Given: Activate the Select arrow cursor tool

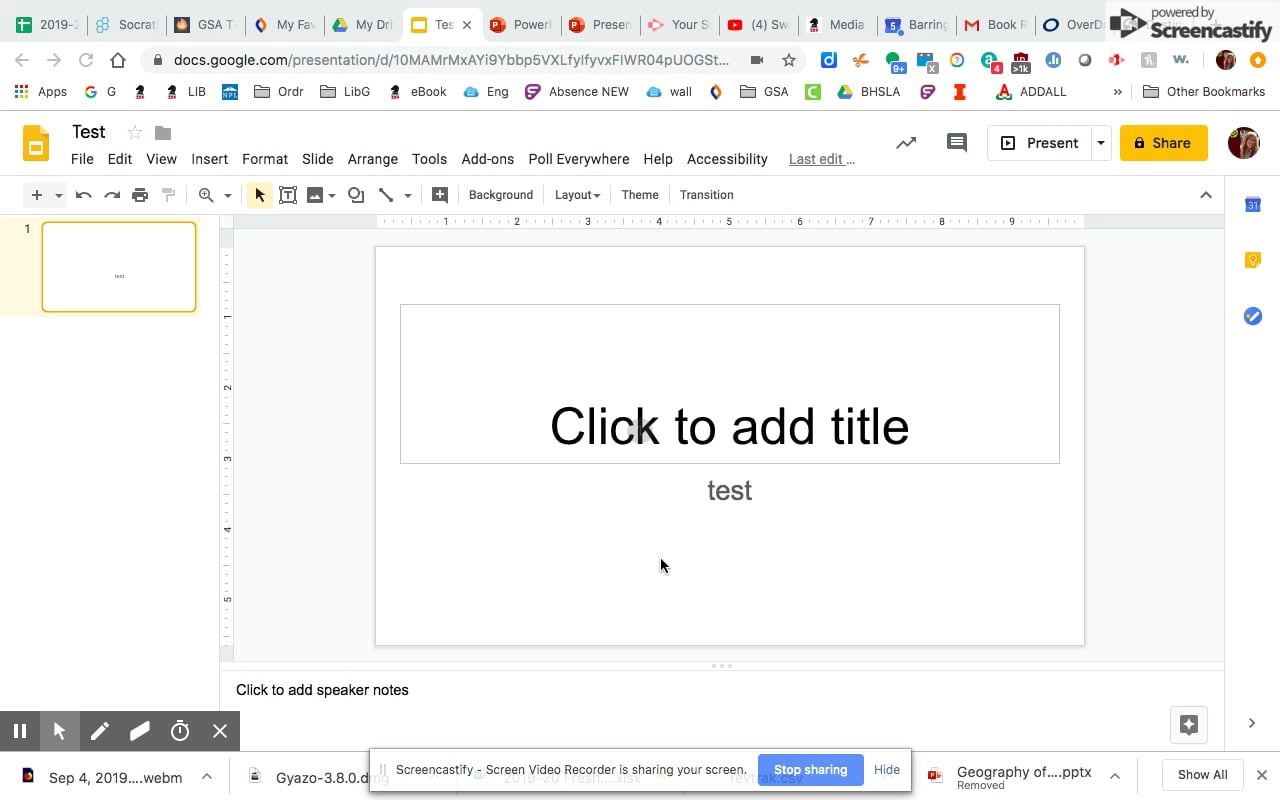Looking at the screenshot, I should [260, 195].
